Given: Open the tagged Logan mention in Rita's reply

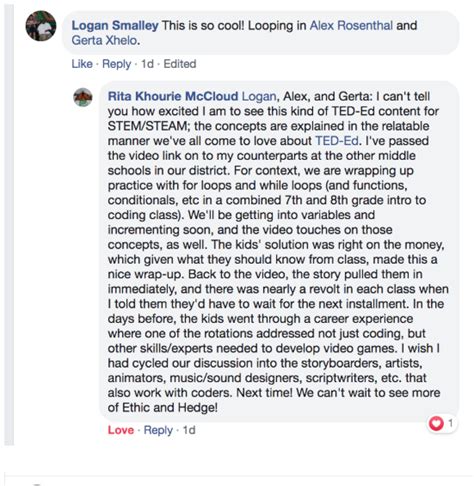Looking at the screenshot, I should tap(259, 96).
